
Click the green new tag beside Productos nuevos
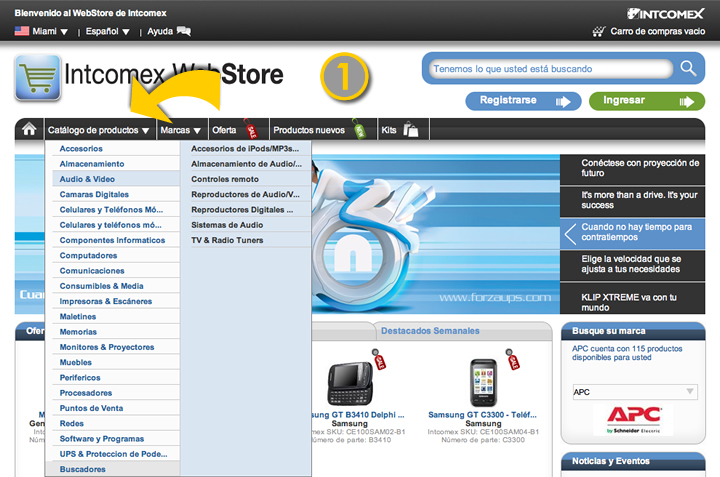(360, 129)
